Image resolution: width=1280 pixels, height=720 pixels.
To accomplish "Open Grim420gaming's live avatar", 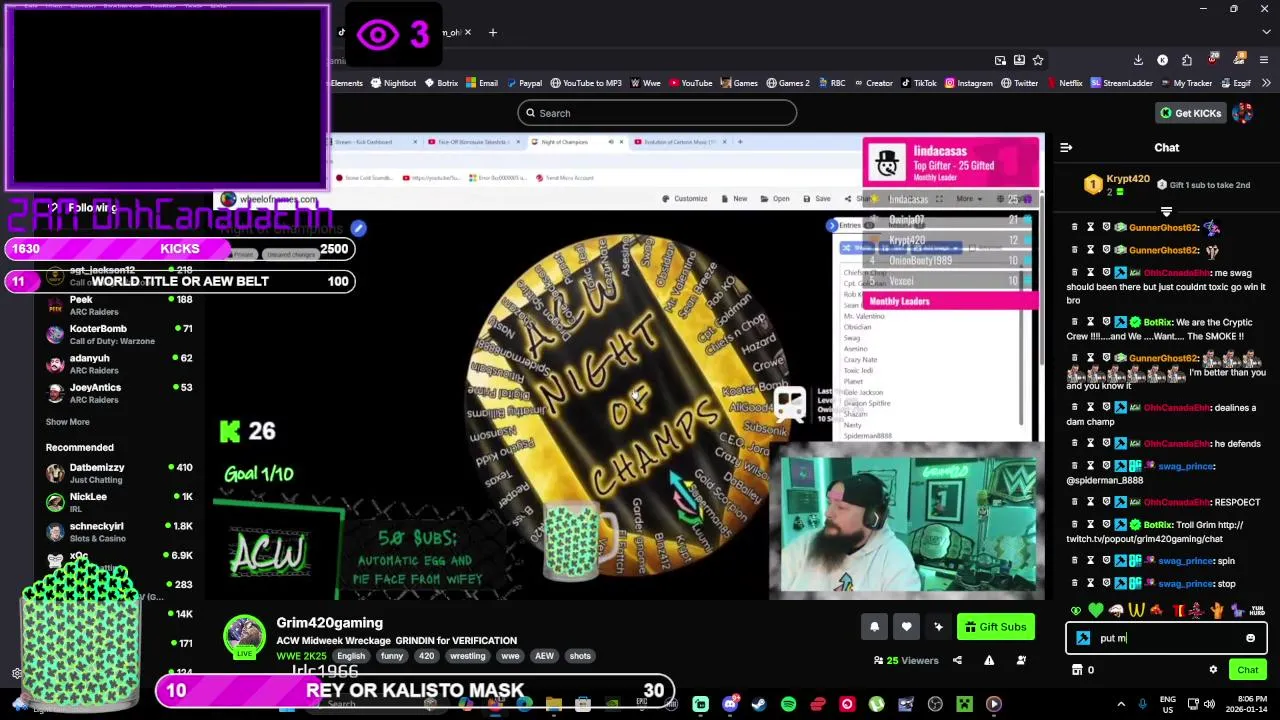I will coord(244,636).
